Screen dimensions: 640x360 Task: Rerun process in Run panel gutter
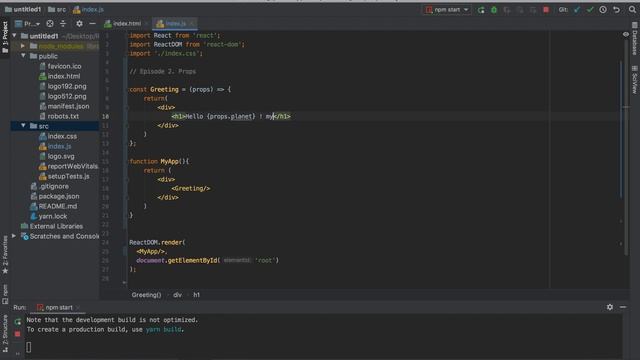point(18,322)
